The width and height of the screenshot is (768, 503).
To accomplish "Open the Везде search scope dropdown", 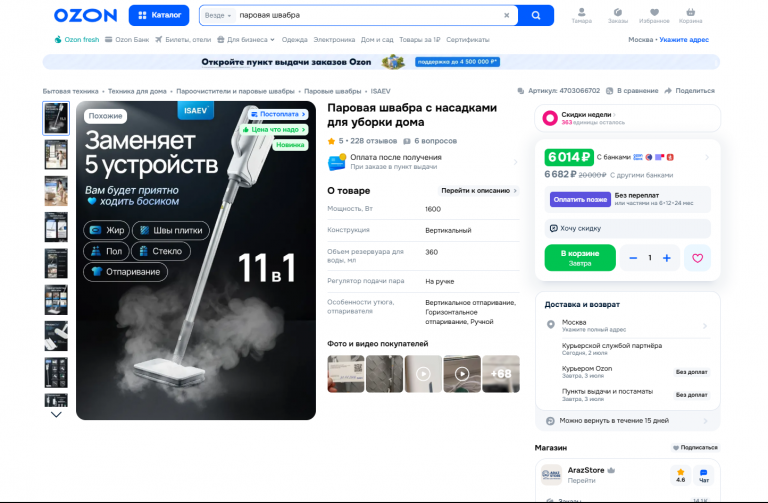I will [218, 15].
